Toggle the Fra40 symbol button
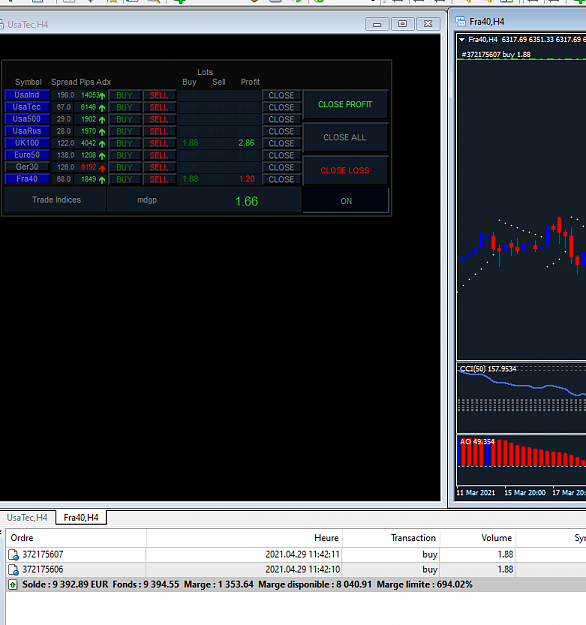Viewport: 586px width, 625px height. tap(27, 179)
